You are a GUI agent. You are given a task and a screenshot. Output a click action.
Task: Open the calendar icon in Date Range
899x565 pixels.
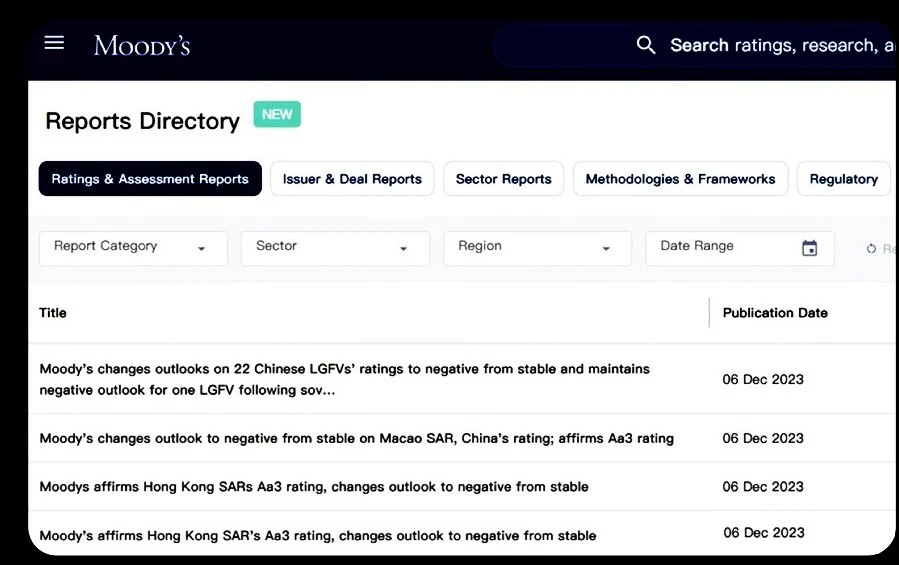[810, 248]
